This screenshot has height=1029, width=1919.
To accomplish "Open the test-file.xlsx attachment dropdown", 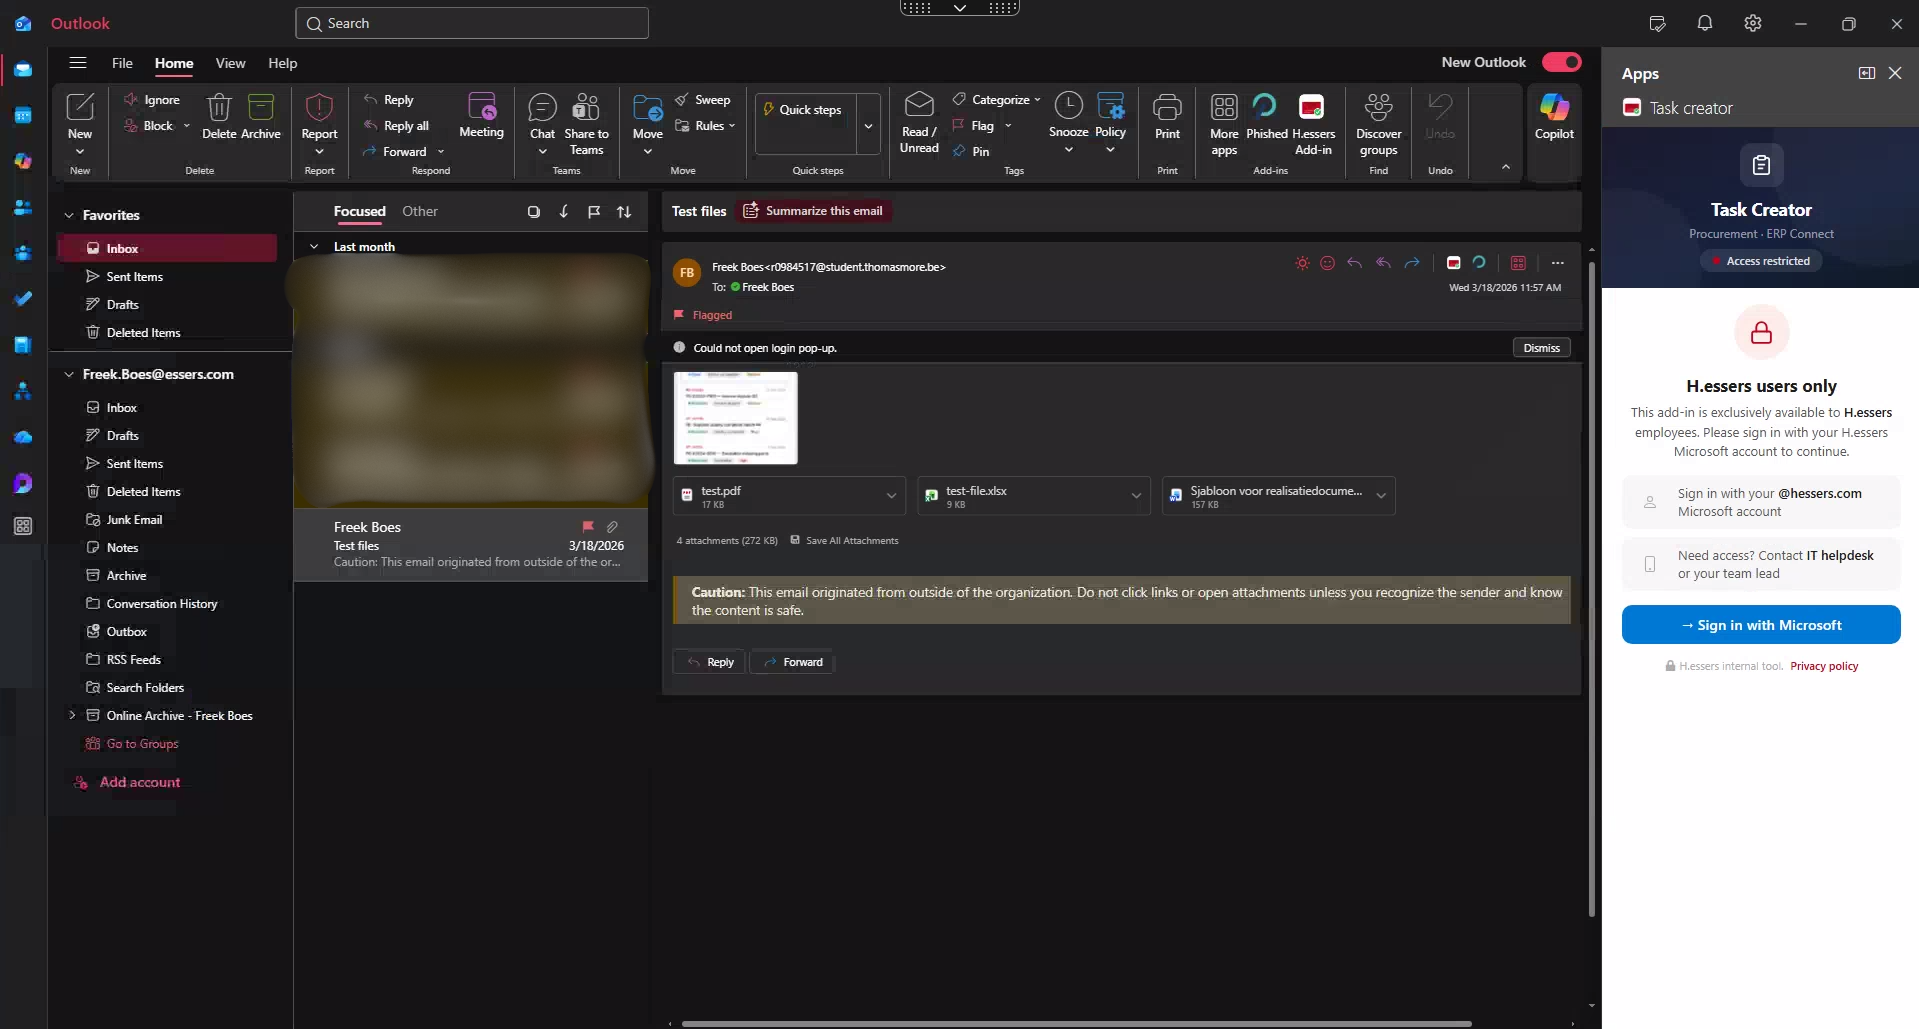I will (x=1136, y=496).
